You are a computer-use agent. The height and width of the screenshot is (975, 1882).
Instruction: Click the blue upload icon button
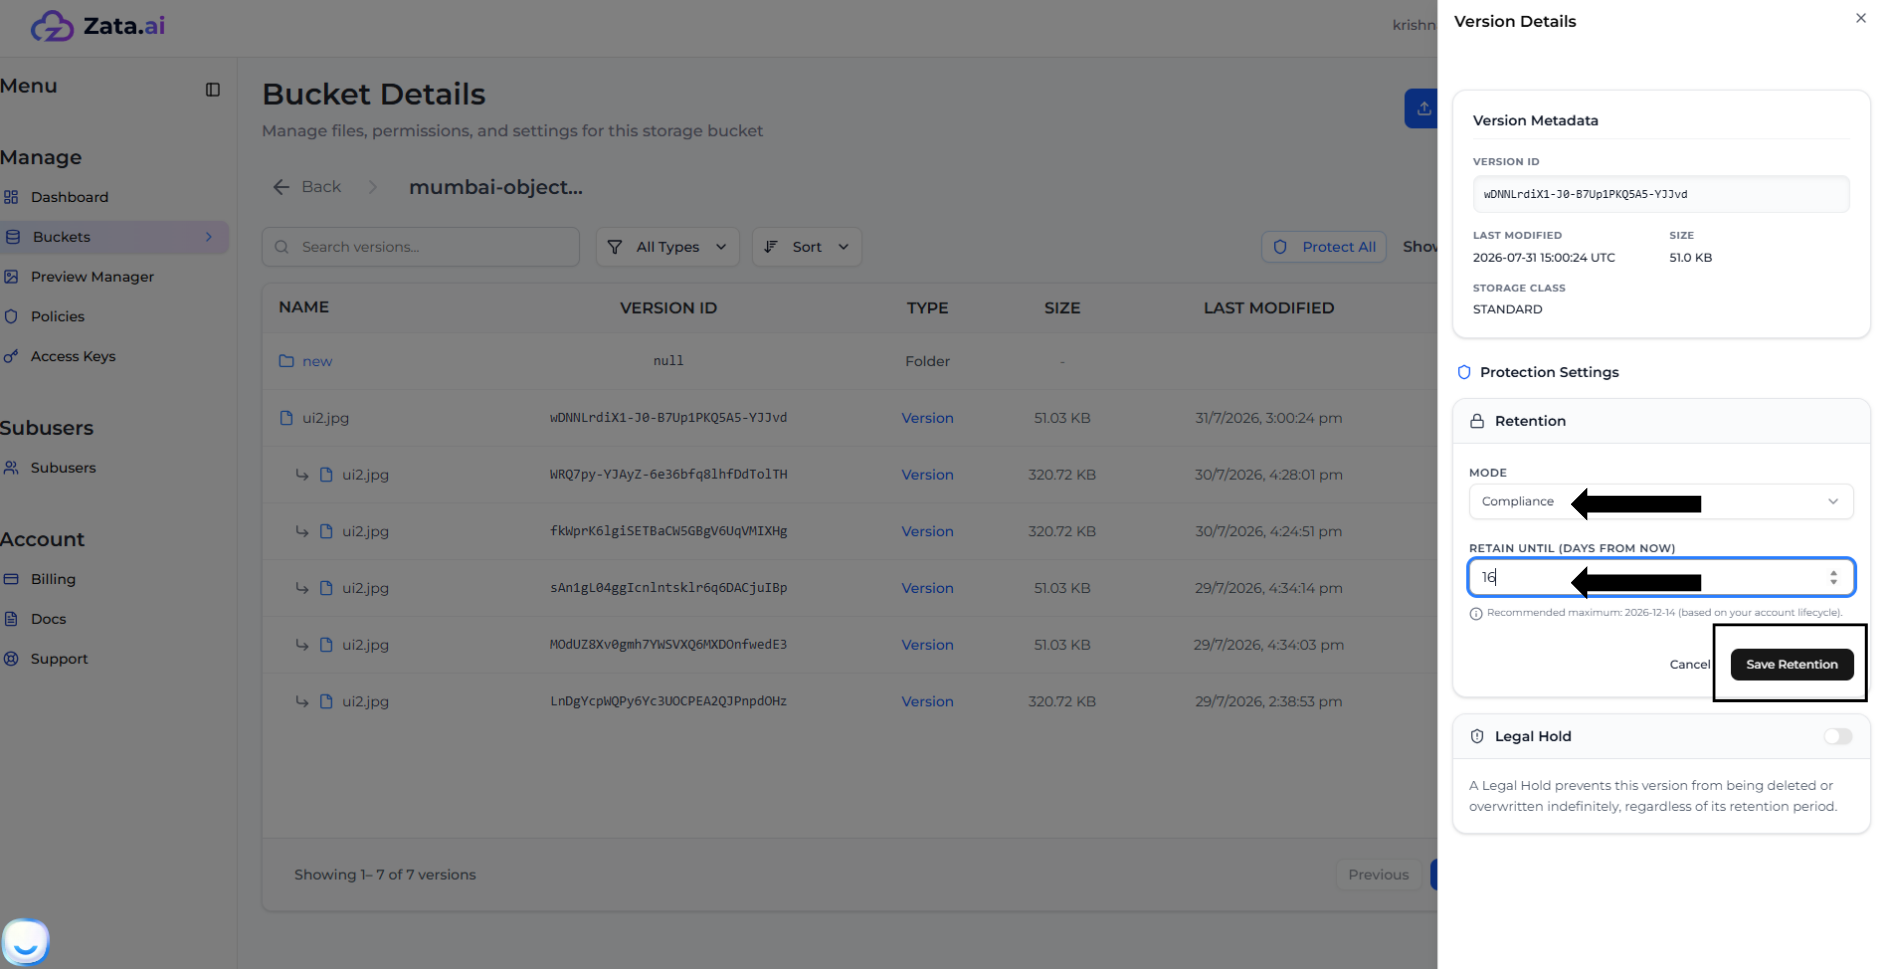click(1422, 109)
